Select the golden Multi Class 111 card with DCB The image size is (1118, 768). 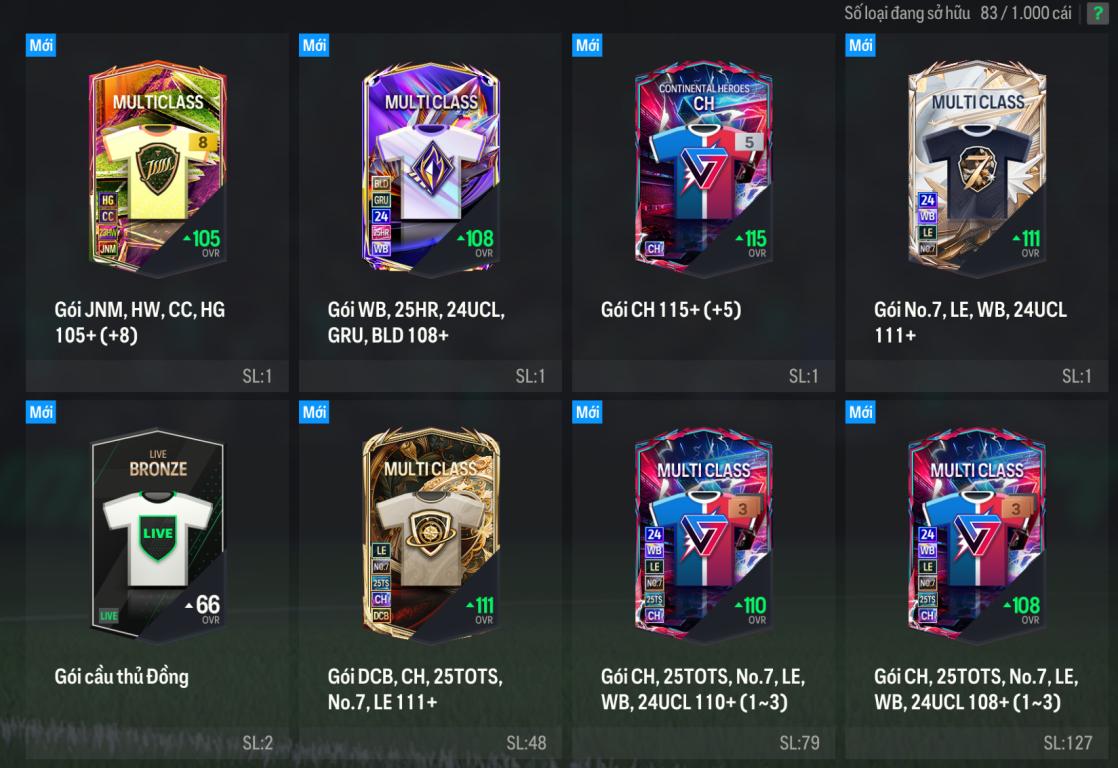pos(431,535)
